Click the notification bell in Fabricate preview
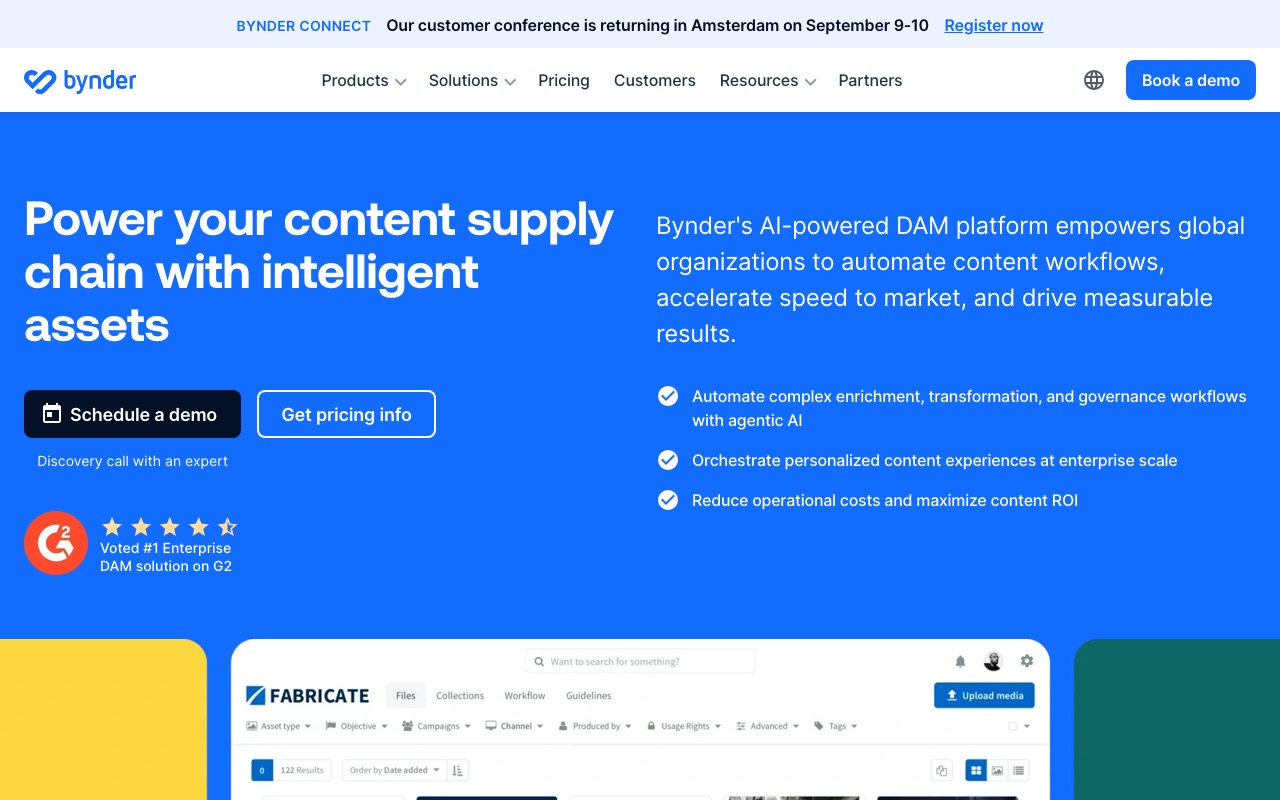 960,661
